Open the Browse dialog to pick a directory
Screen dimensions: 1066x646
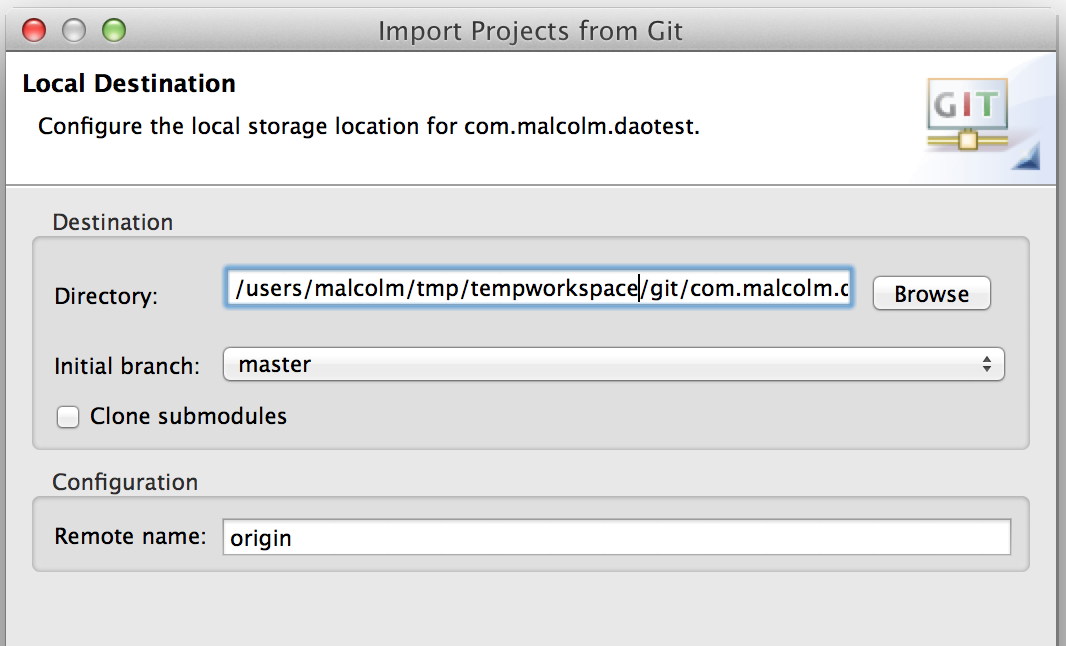[930, 293]
